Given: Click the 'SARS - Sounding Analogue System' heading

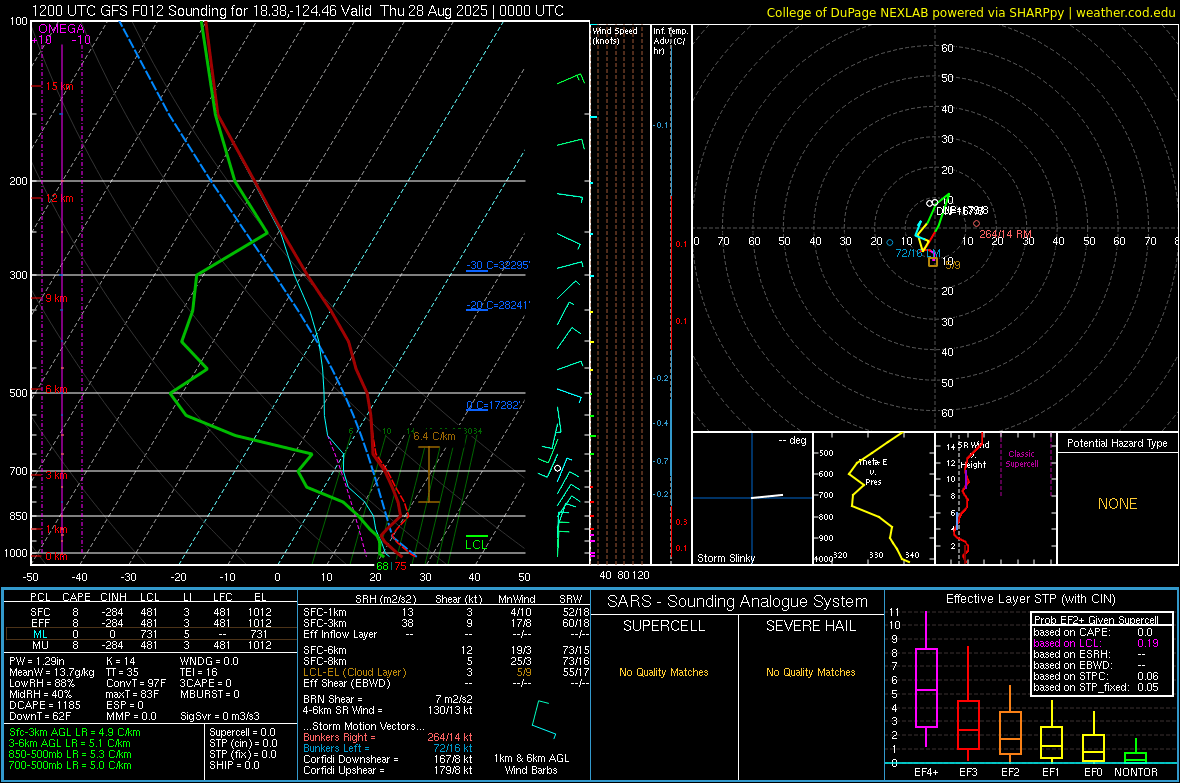Looking at the screenshot, I should [738, 602].
